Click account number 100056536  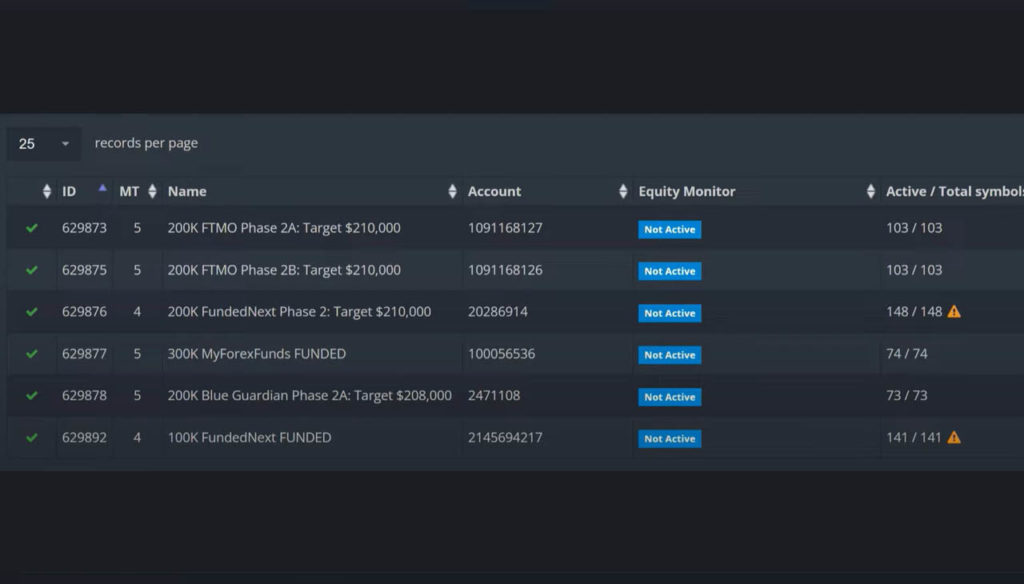click(x=502, y=353)
